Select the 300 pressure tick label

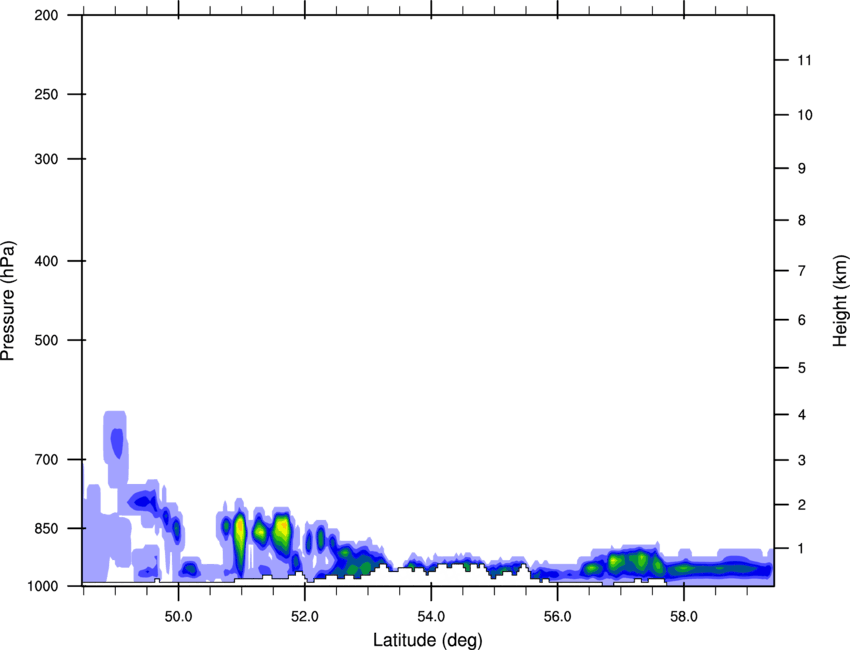[46, 159]
